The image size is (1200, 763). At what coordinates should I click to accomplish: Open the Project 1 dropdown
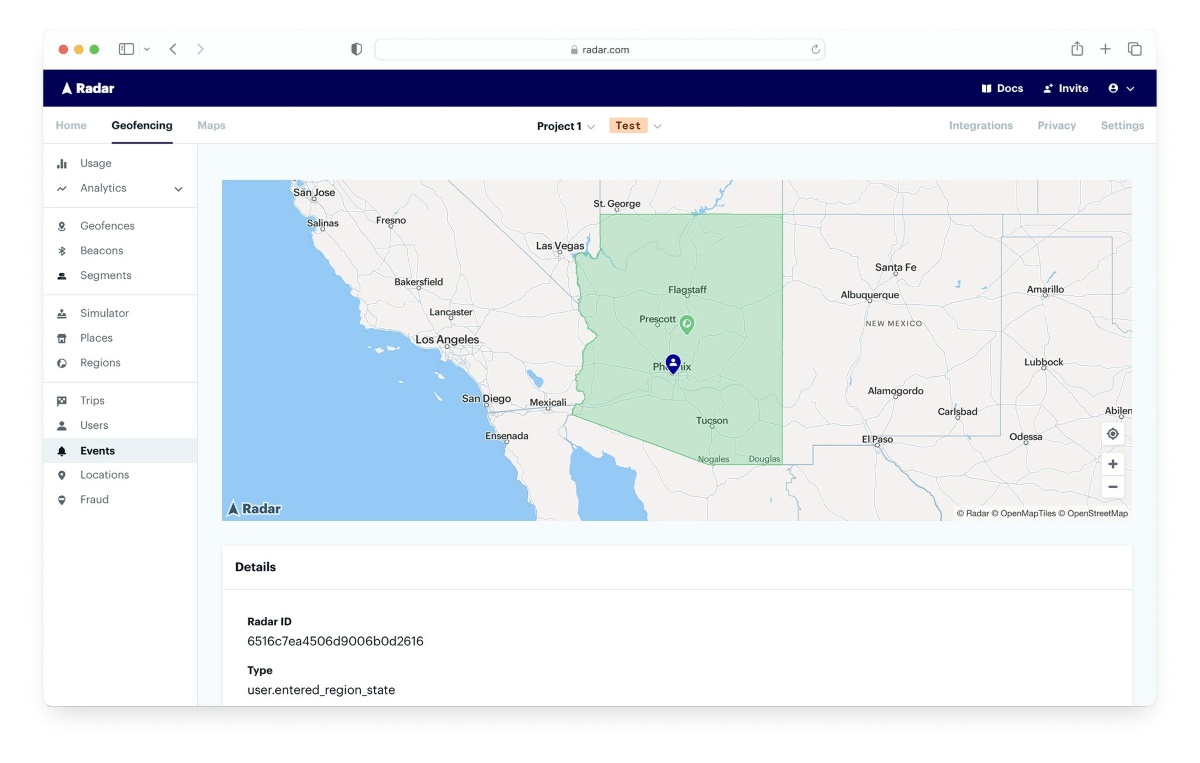click(x=565, y=126)
